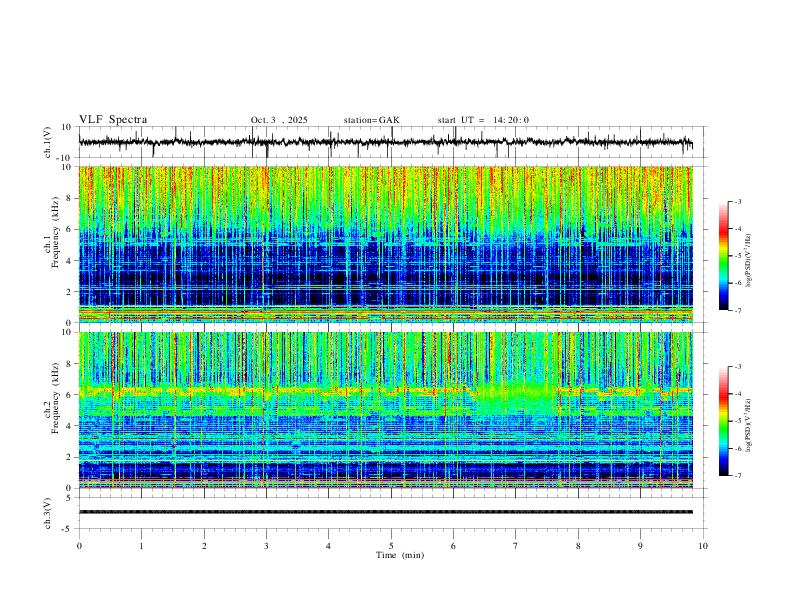
Task: Click the "ch.3(V)" axis label
Action: coord(48,513)
